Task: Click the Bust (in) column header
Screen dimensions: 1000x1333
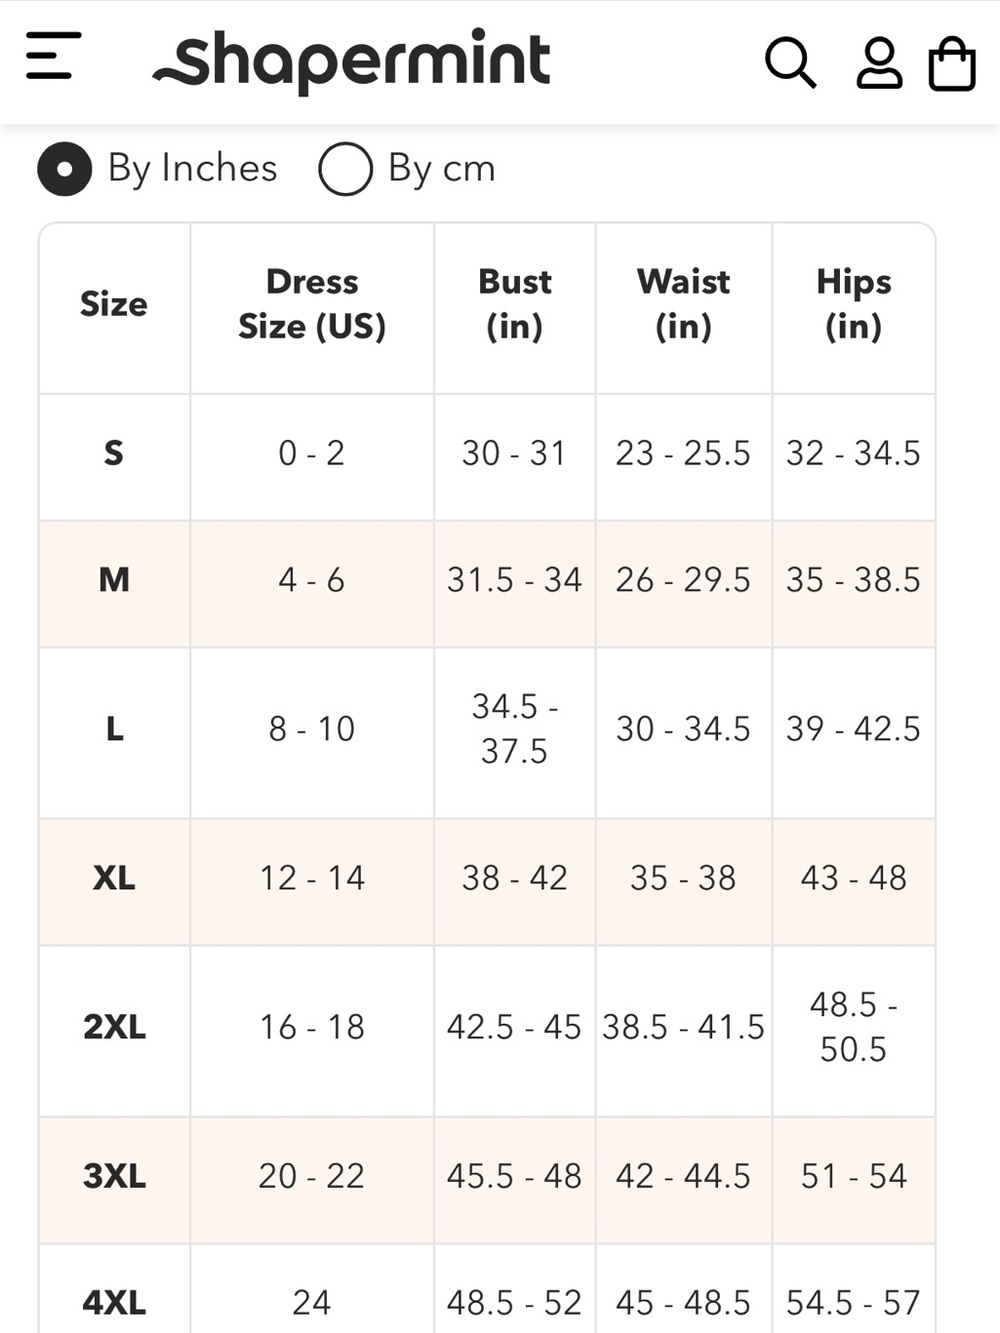Action: point(515,304)
